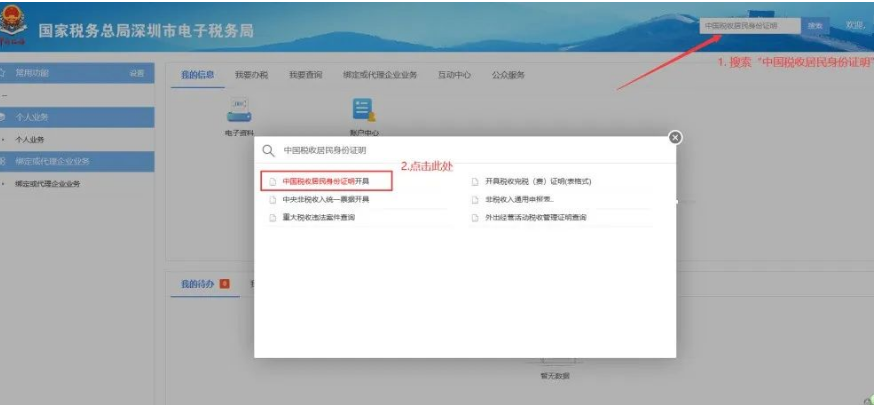Click the 暂无数据 empty-state text
874x405 pixels.
[x=555, y=376]
